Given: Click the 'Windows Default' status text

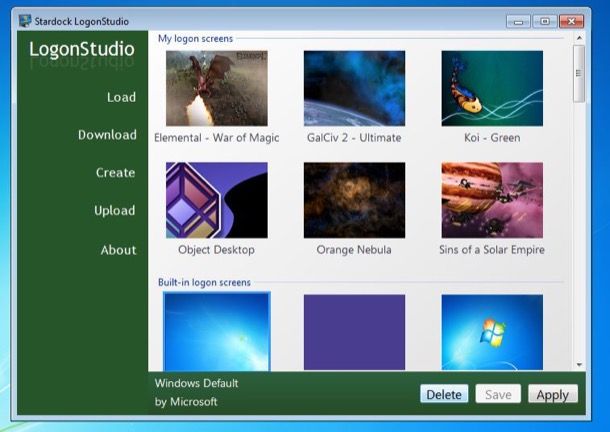Looking at the screenshot, I should coord(196,383).
